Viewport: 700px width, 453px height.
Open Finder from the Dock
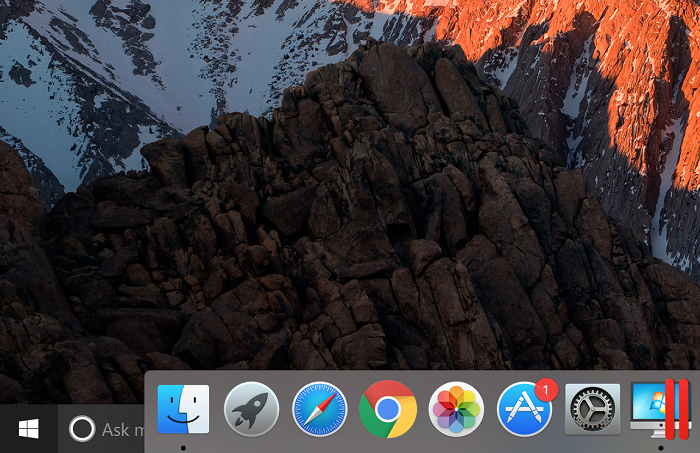(x=183, y=409)
